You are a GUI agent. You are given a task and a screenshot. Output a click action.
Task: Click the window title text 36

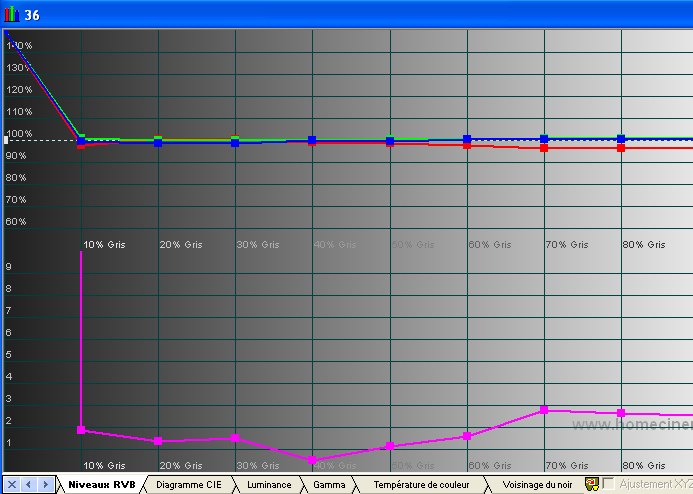coord(32,15)
